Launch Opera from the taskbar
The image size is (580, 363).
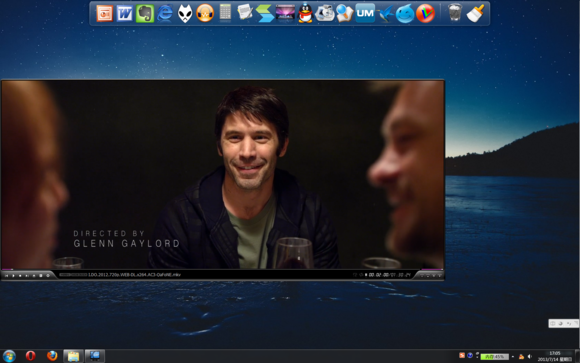(x=31, y=356)
